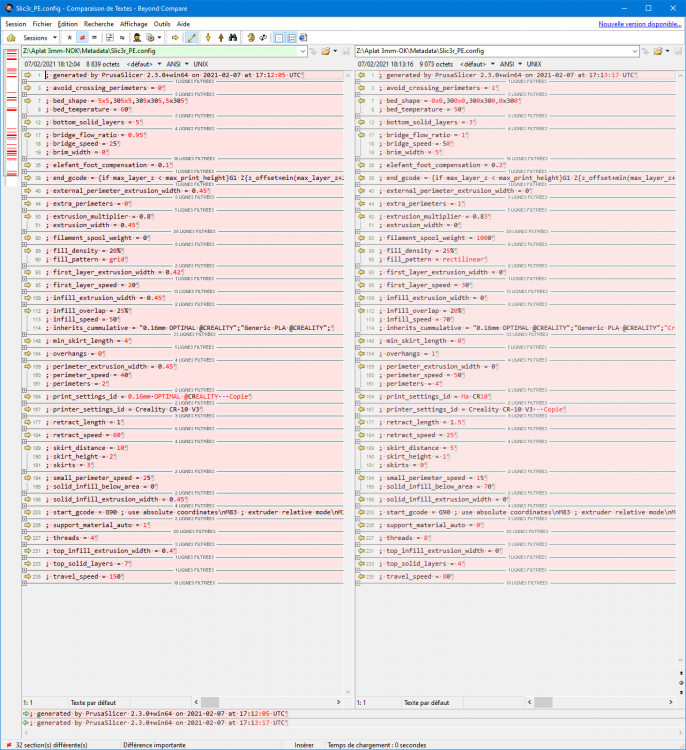This screenshot has height=750, width=686.
Task: Click the red flag icon in status bar
Action: pyautogui.click(x=9, y=745)
